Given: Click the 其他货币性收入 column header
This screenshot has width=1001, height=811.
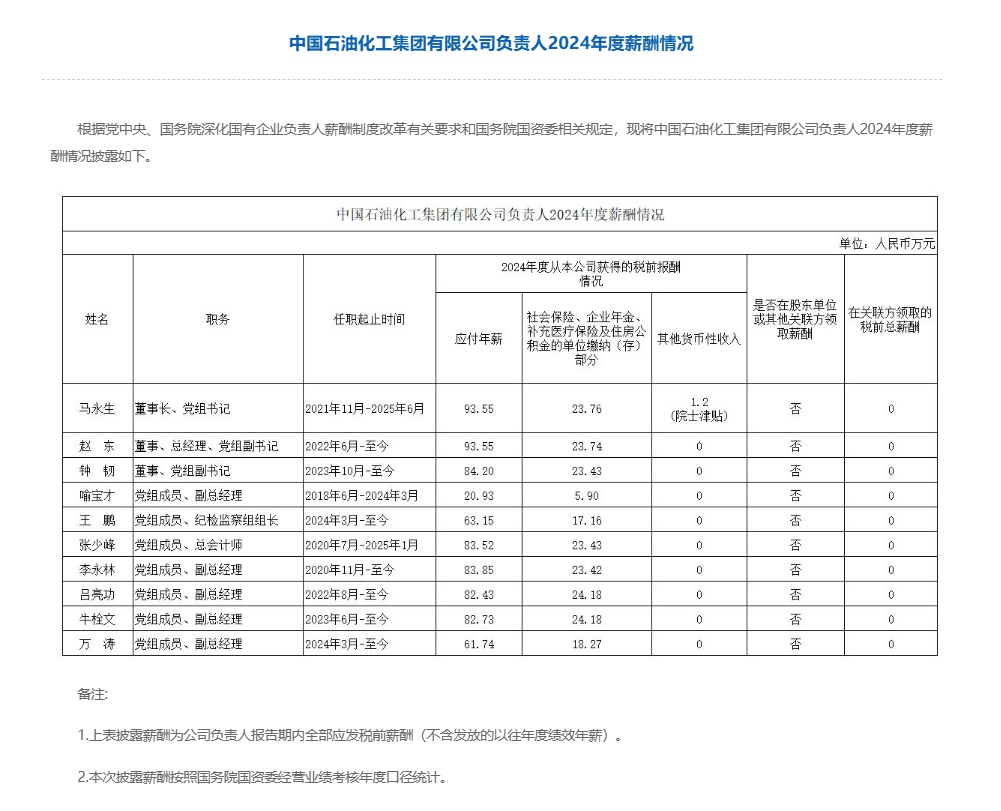Looking at the screenshot, I should (698, 338).
